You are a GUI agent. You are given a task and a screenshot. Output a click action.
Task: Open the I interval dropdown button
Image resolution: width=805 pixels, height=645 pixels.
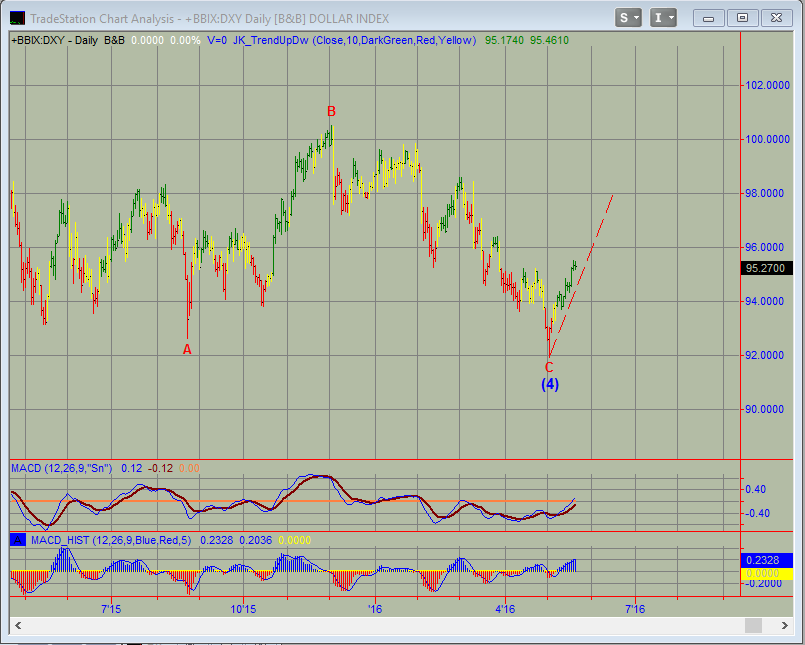(x=663, y=18)
